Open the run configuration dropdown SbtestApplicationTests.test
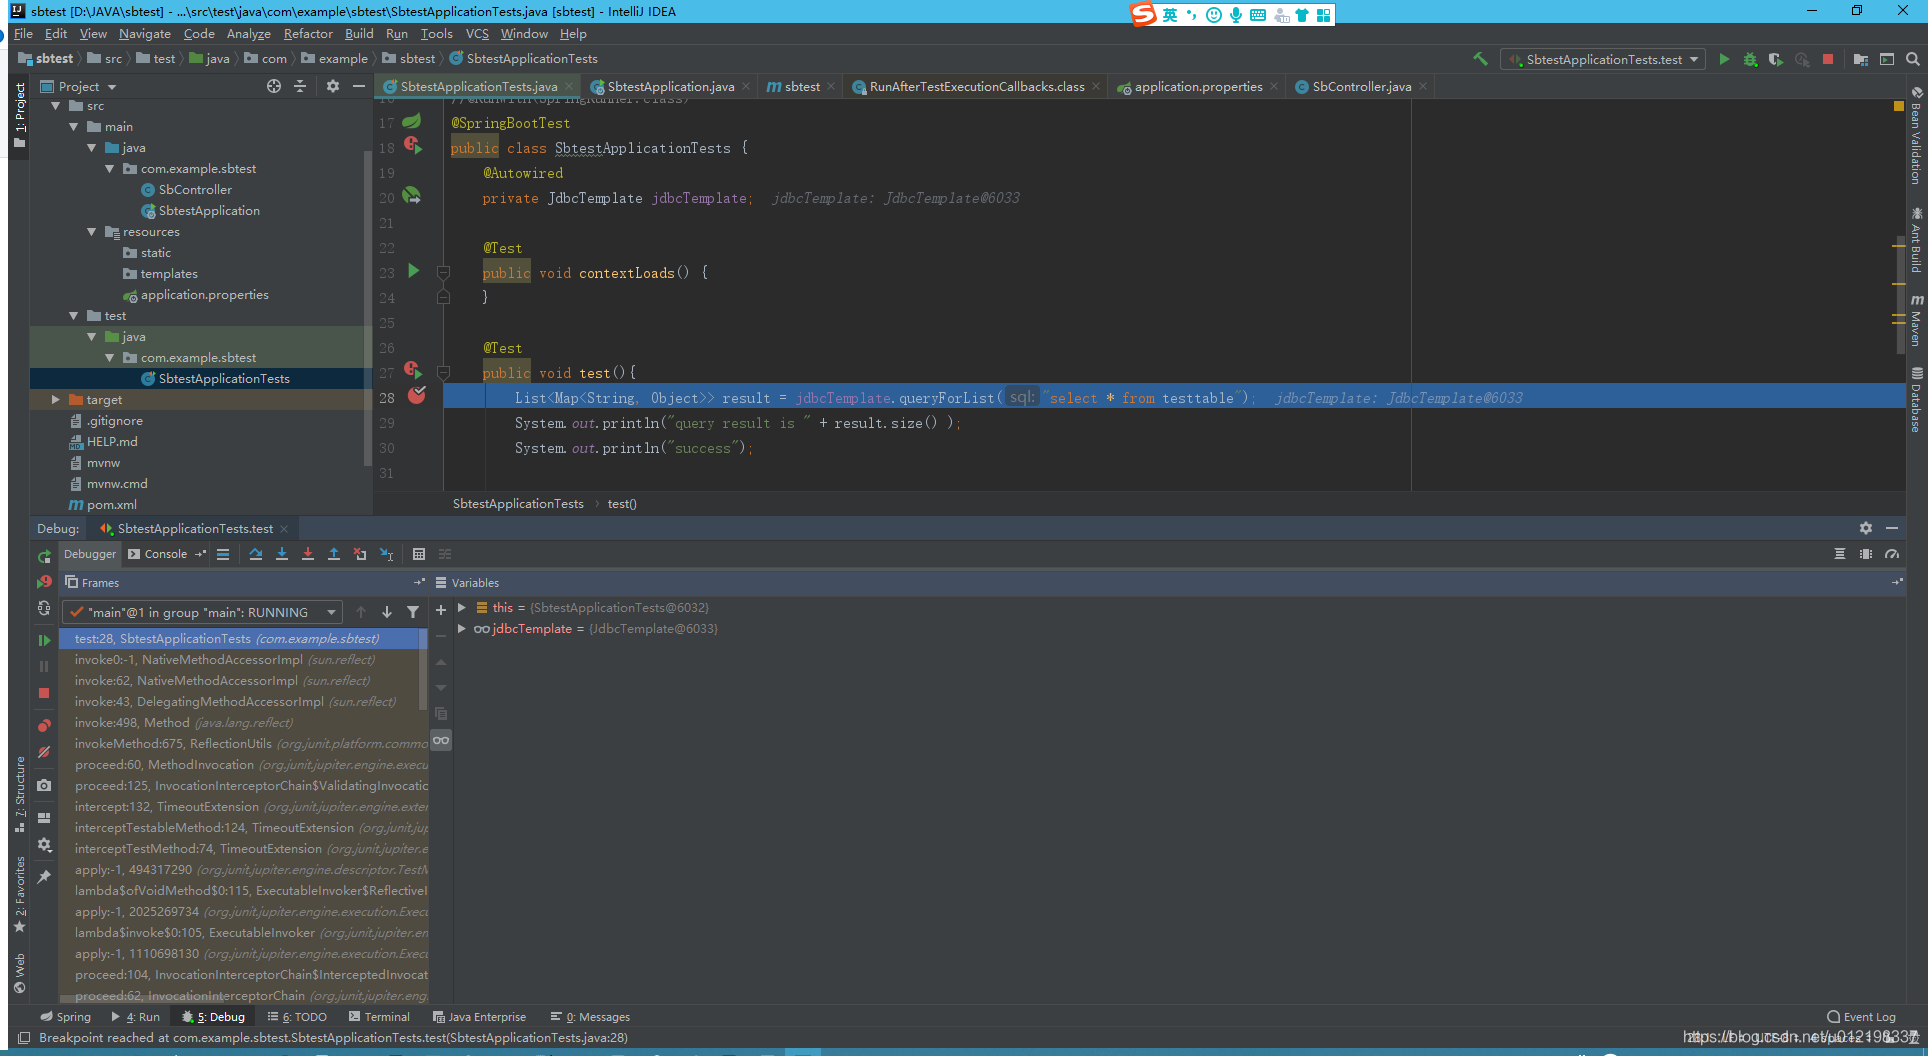Screen dimensions: 1928x1056 [1604, 60]
